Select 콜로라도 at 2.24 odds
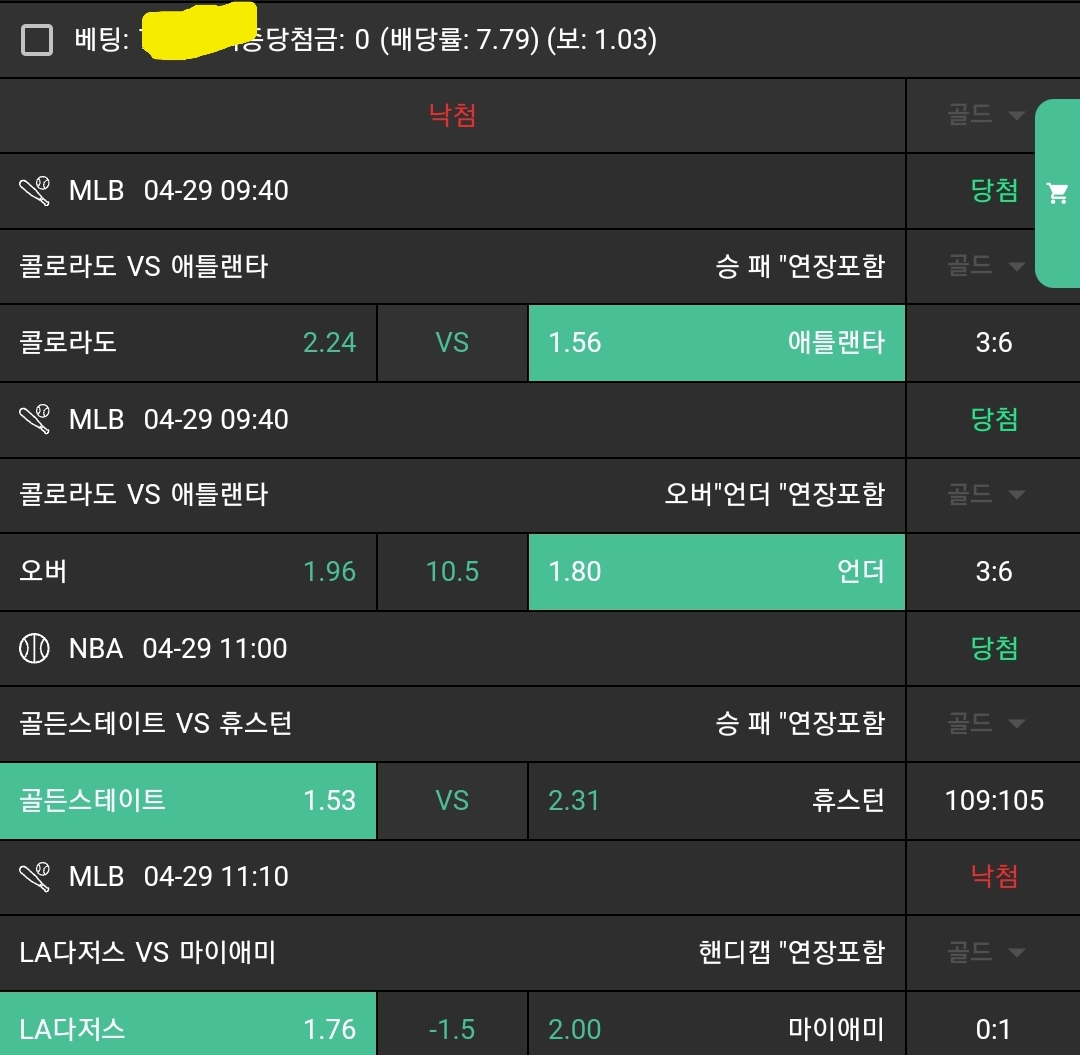 pos(188,343)
